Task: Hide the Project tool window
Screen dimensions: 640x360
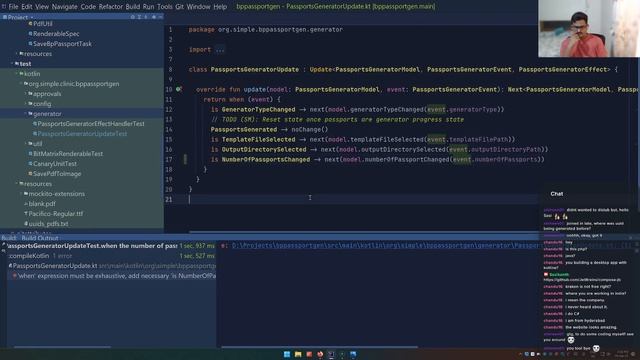Action: click(x=160, y=17)
